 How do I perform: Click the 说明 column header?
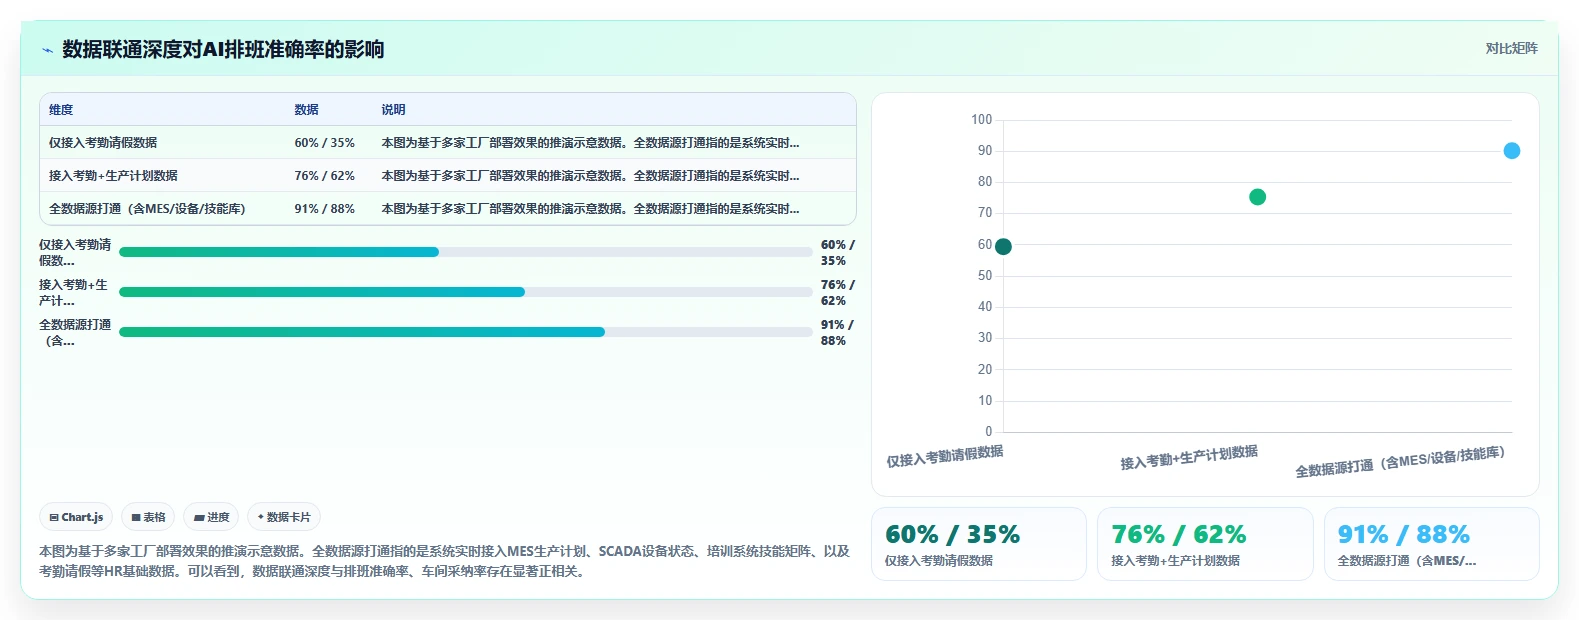[x=393, y=110]
